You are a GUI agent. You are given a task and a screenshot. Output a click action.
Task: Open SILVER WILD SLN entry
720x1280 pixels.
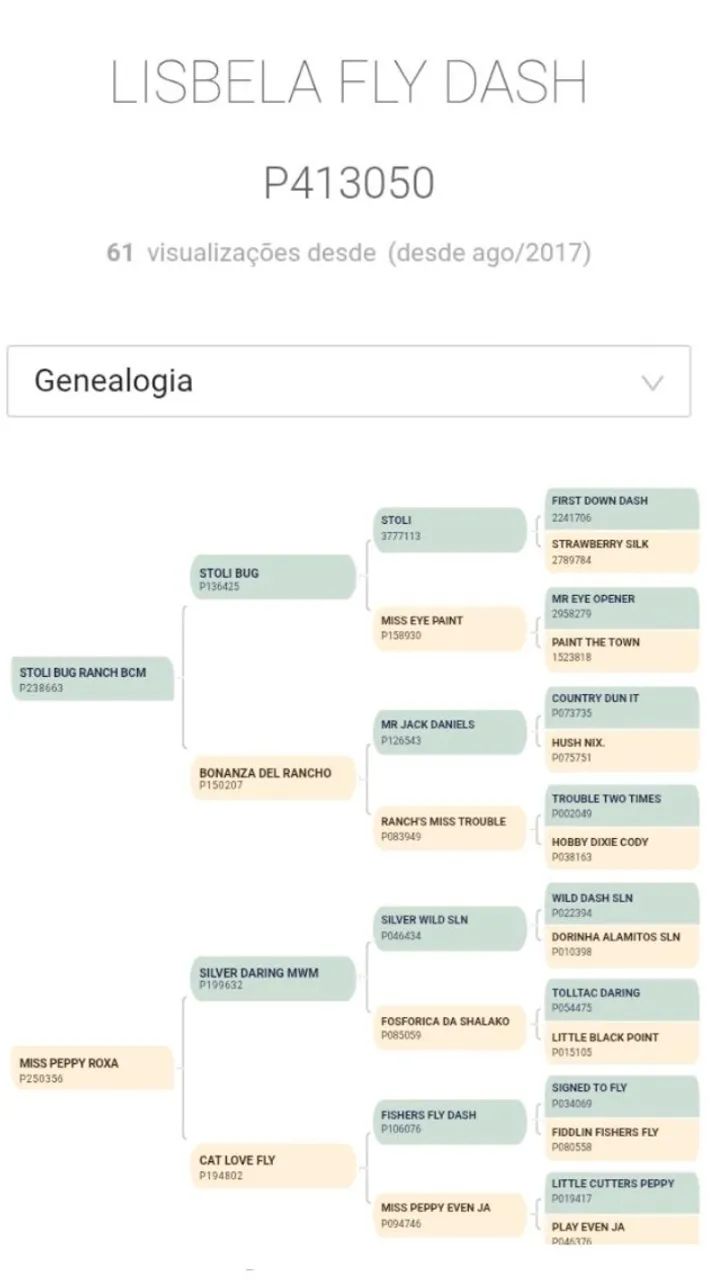coord(449,928)
